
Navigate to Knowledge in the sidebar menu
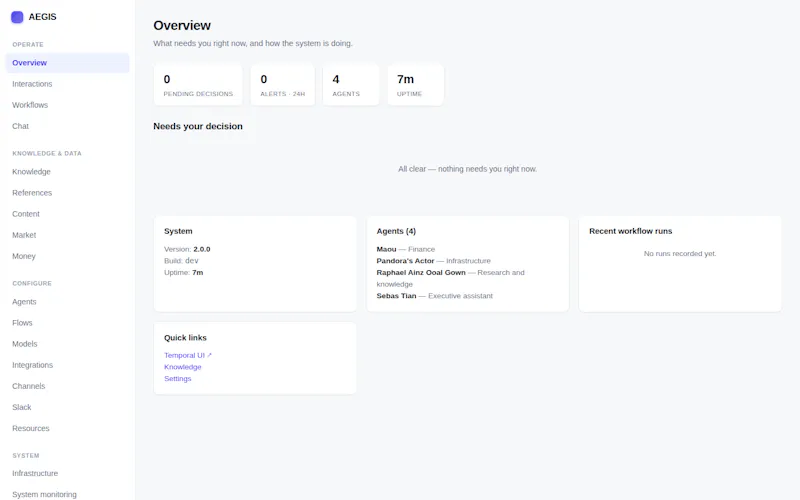pyautogui.click(x=67, y=171)
